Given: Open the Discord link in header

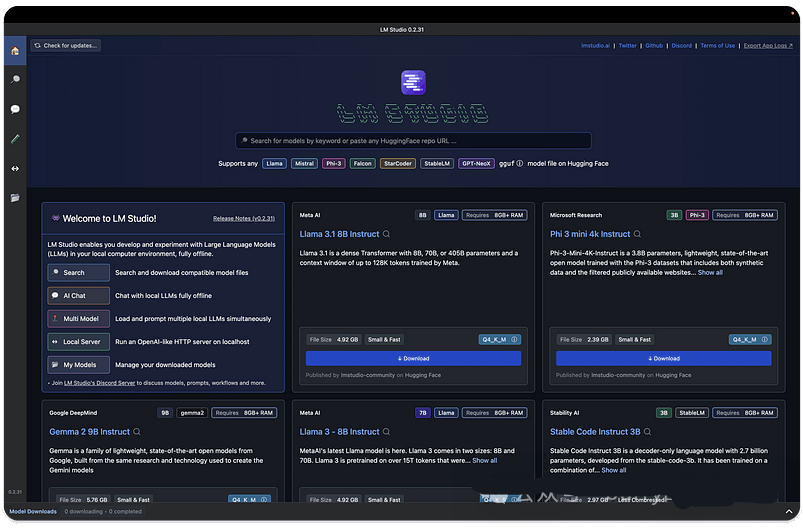Looking at the screenshot, I should (x=682, y=46).
